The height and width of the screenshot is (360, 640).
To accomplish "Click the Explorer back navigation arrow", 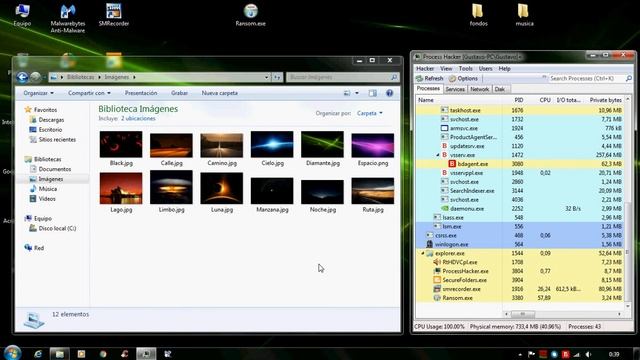I will (22, 77).
